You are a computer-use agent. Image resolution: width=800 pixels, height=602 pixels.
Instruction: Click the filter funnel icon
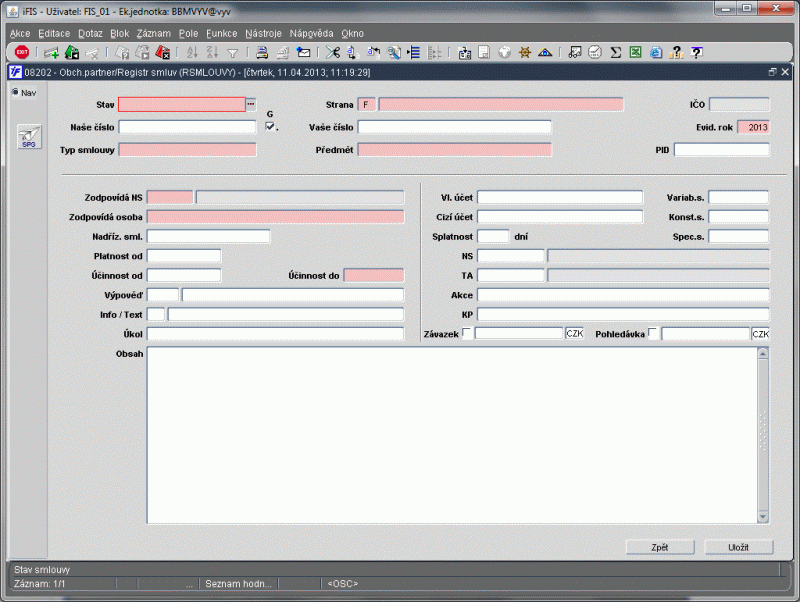coord(233,53)
